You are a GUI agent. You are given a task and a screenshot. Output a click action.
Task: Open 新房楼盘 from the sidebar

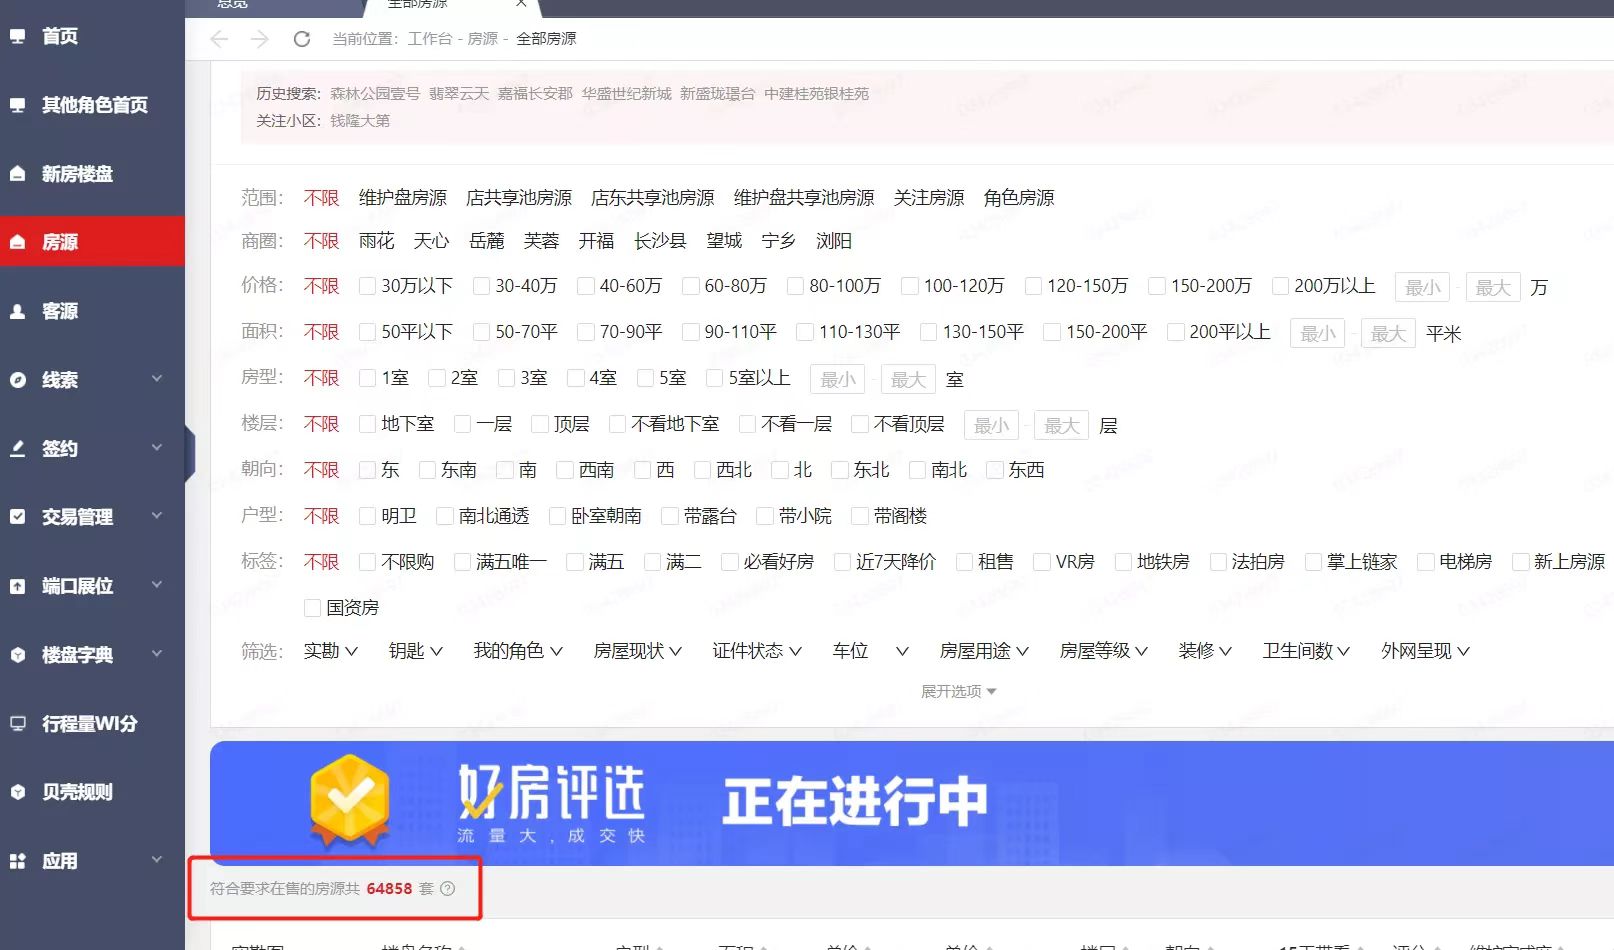click(x=74, y=173)
